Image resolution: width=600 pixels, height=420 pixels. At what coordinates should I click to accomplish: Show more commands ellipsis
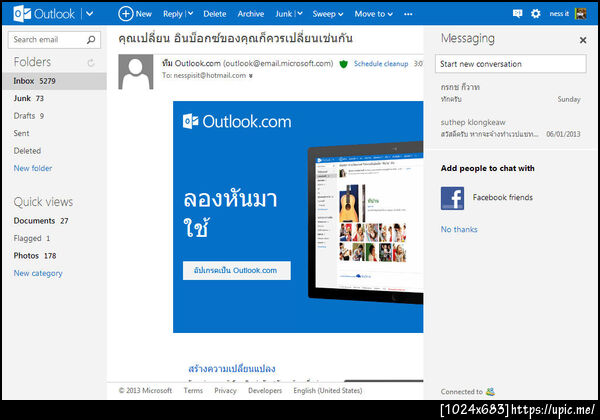(x=408, y=14)
